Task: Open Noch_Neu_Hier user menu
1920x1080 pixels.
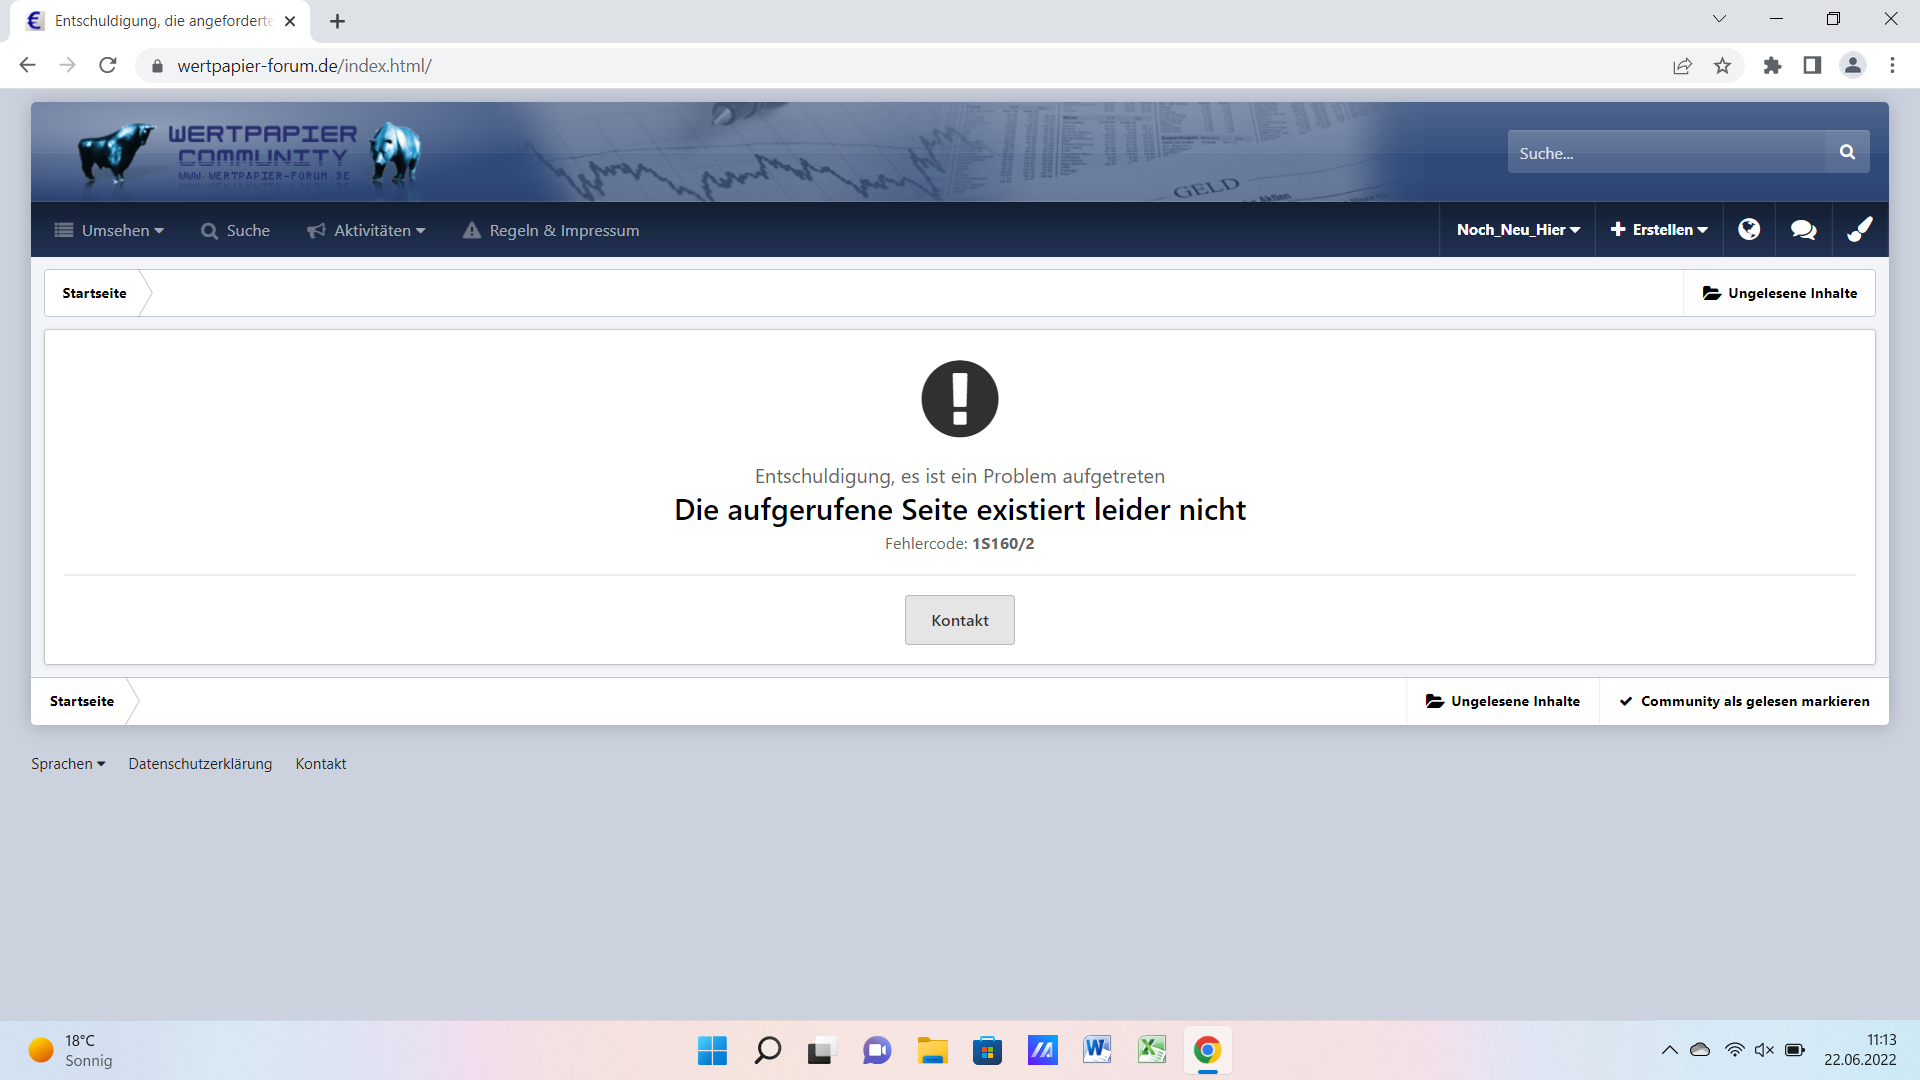Action: 1517,230
